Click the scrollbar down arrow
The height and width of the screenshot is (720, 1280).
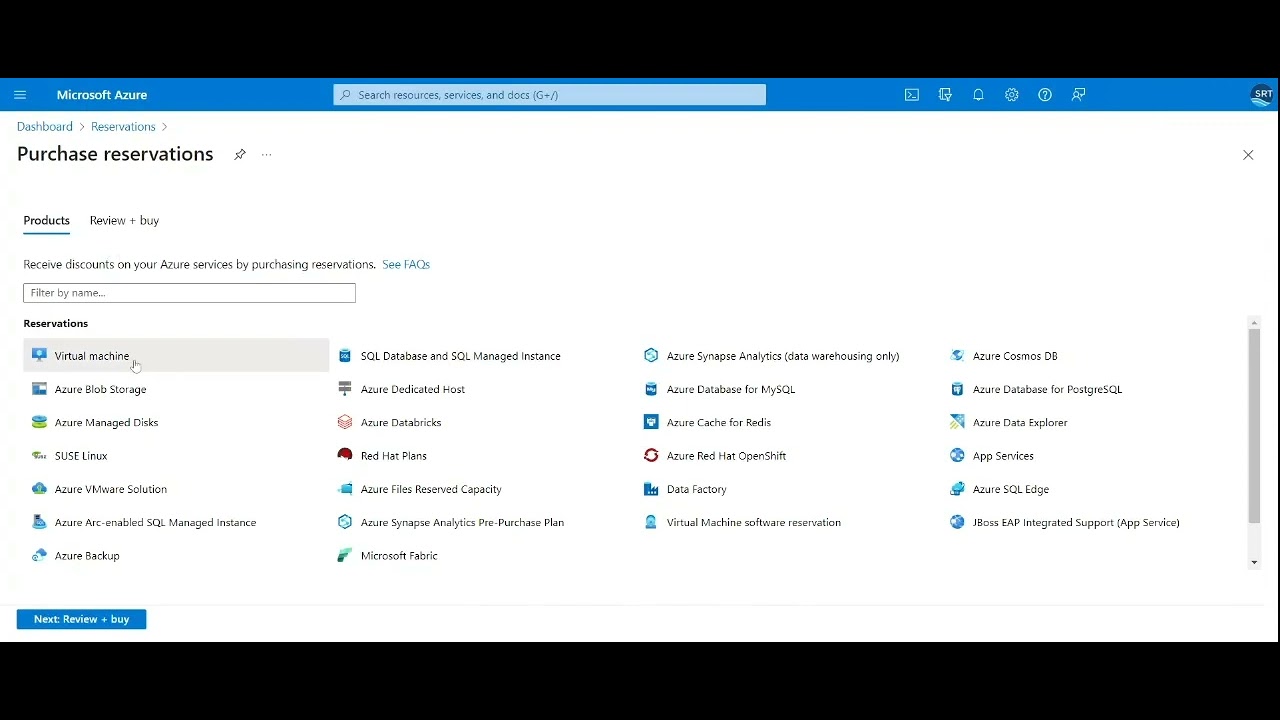(1254, 563)
